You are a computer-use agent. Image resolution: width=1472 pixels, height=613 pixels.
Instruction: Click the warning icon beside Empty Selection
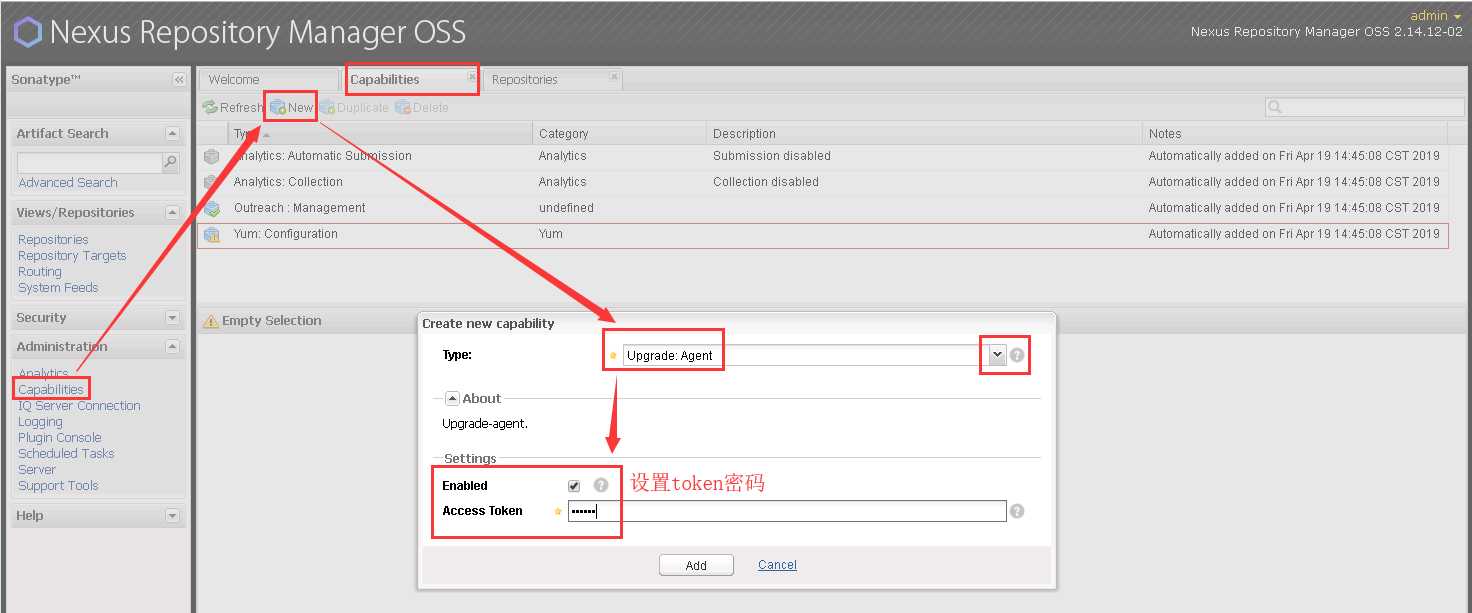210,321
